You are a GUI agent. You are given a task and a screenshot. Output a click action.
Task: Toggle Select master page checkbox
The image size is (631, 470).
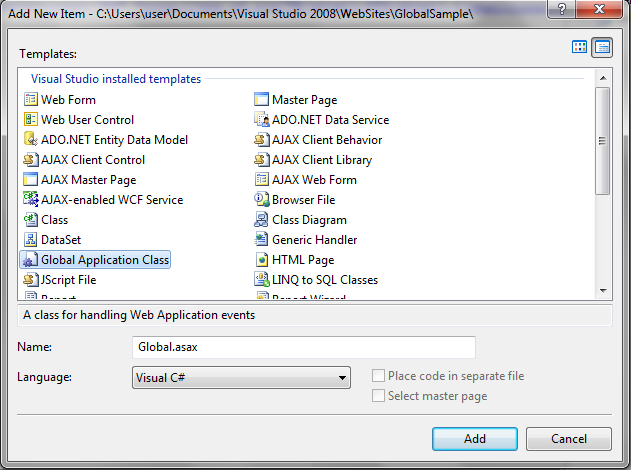tap(379, 396)
